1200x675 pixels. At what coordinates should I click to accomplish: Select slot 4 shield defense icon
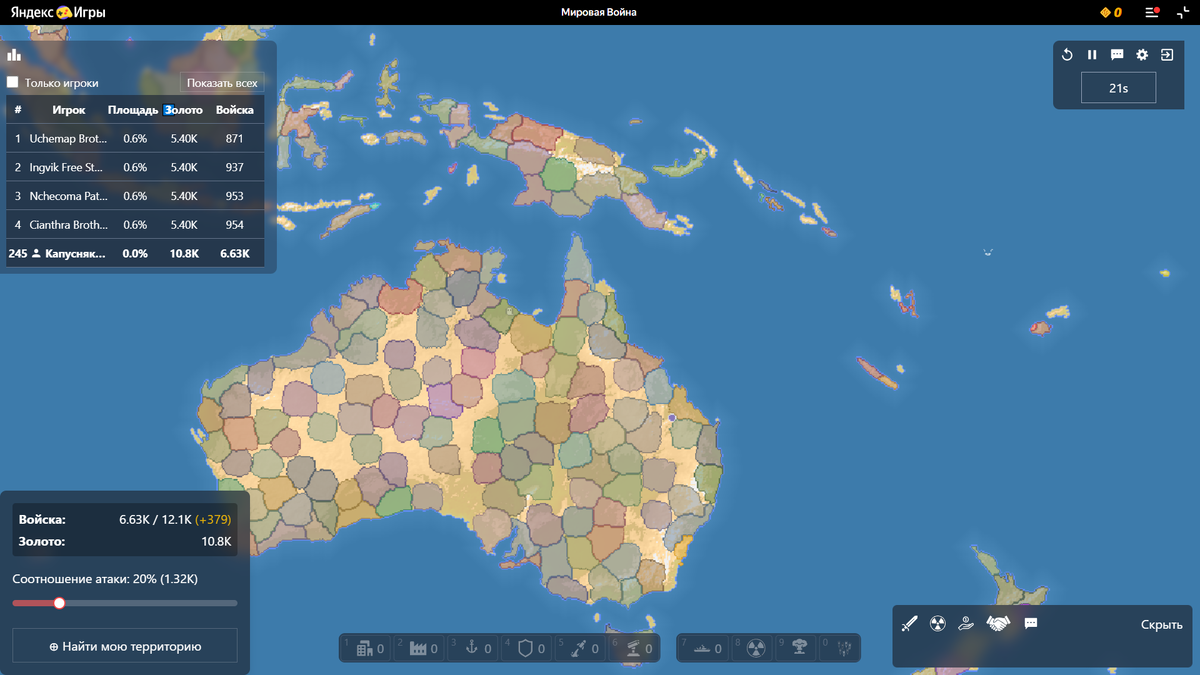point(525,648)
